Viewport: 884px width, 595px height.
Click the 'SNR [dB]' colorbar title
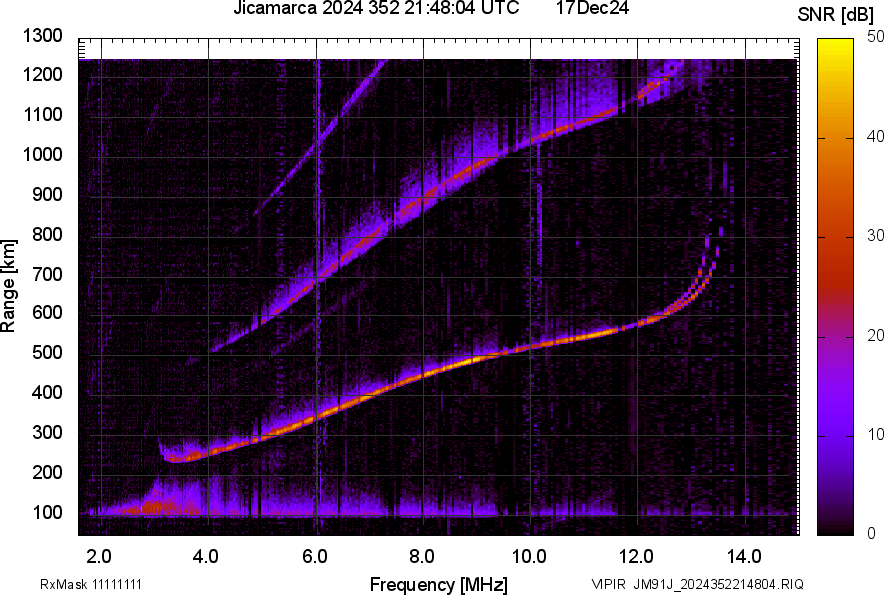[836, 15]
